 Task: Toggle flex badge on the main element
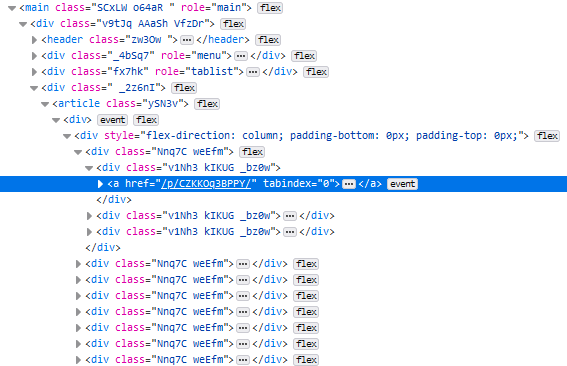(x=270, y=8)
